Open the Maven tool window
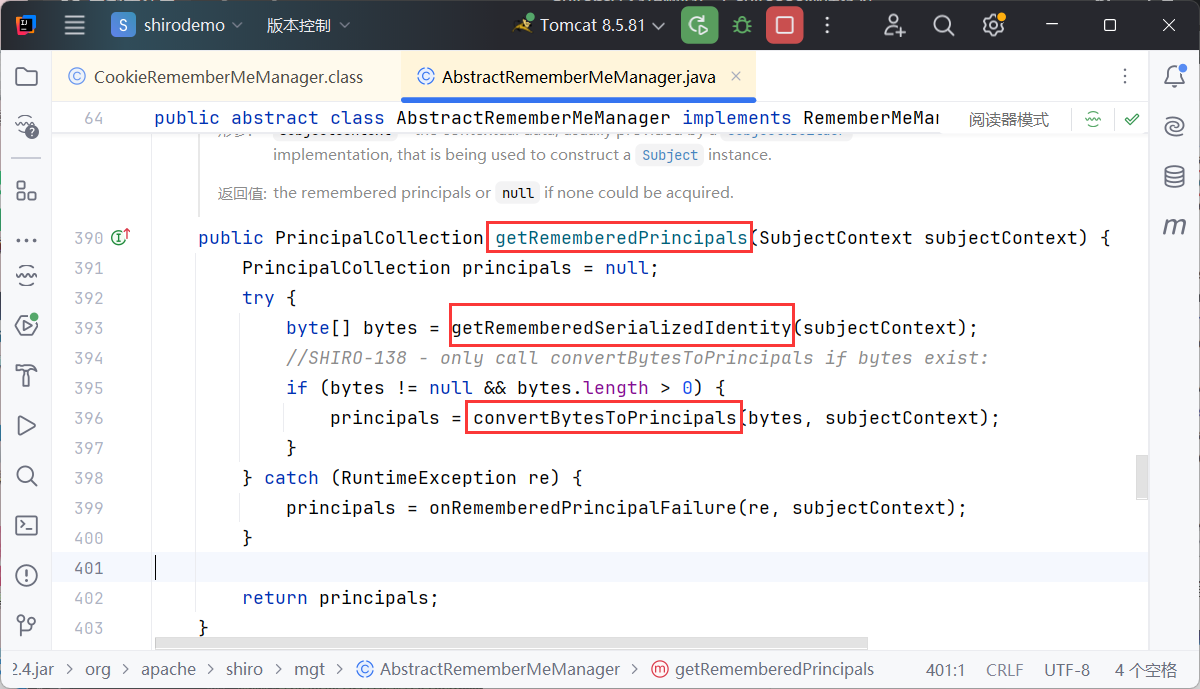 (1174, 227)
